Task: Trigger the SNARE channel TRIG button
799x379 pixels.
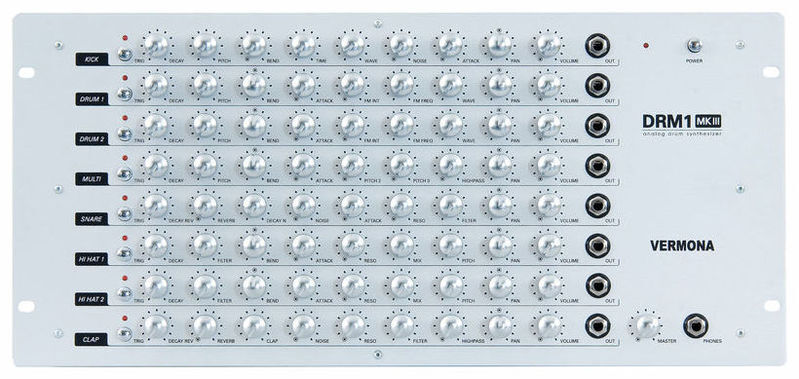Action: (124, 214)
